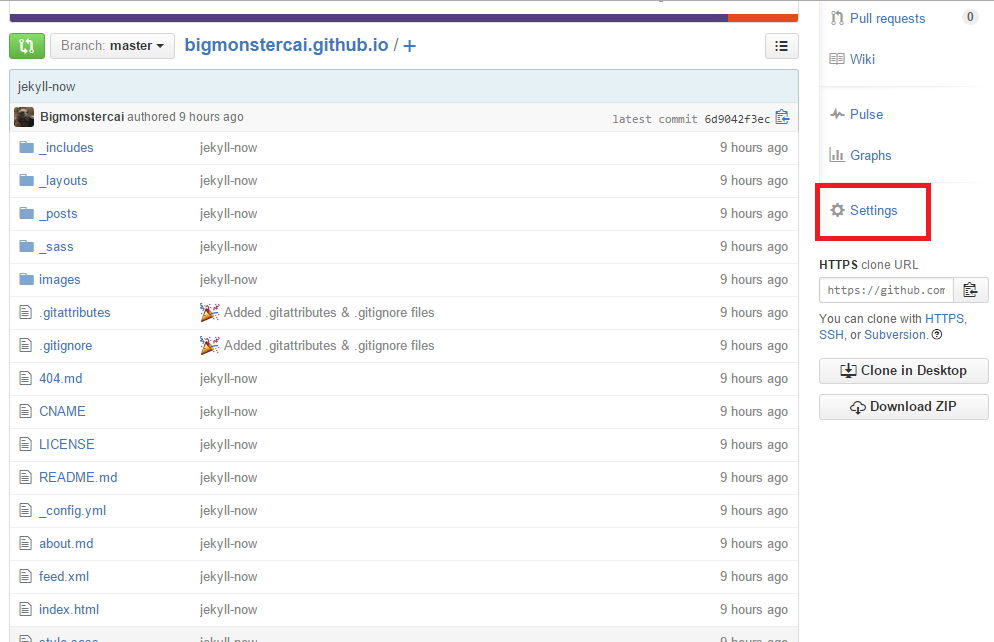Viewport: 994px width, 642px height.
Task: Click the green compare and review button
Action: [27, 46]
